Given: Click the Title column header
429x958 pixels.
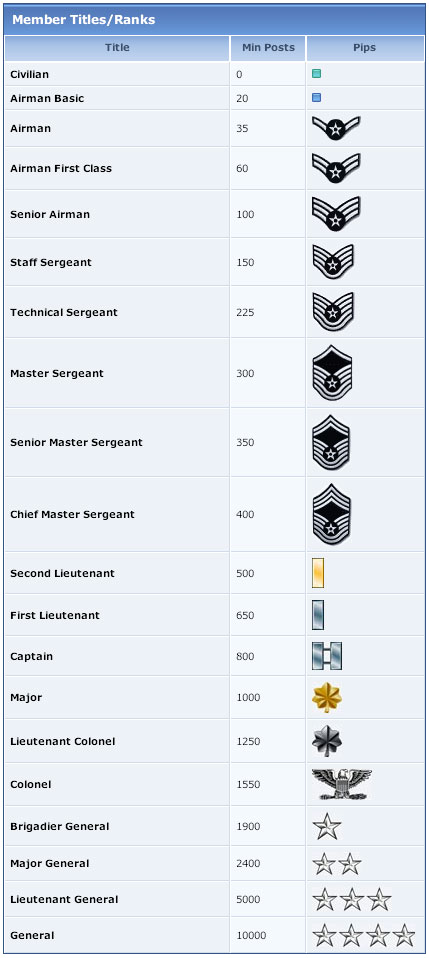Looking at the screenshot, I should (117, 48).
